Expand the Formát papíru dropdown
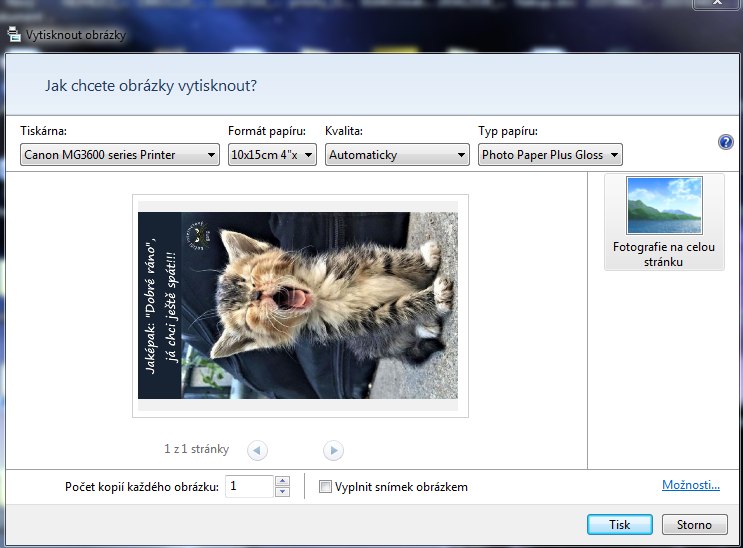The height and width of the screenshot is (548, 743). pyautogui.click(x=272, y=155)
